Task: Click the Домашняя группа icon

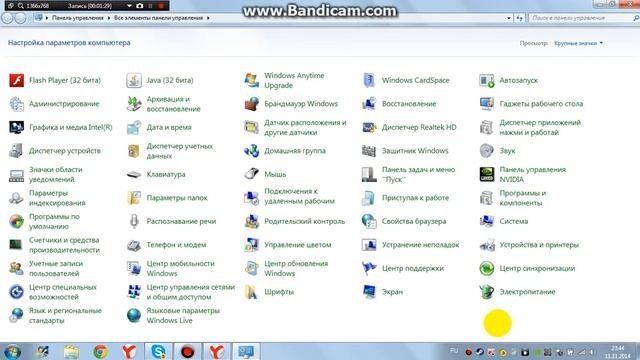Action: coord(251,151)
